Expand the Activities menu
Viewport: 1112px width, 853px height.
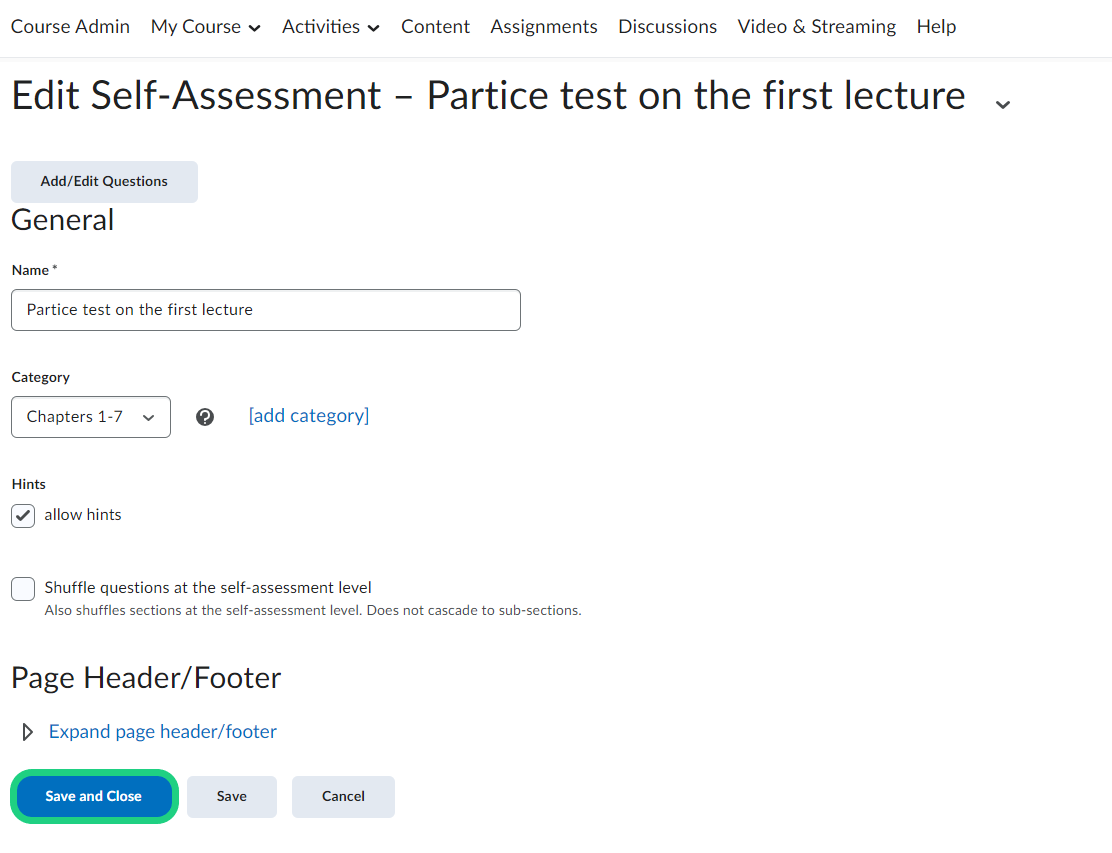point(330,27)
